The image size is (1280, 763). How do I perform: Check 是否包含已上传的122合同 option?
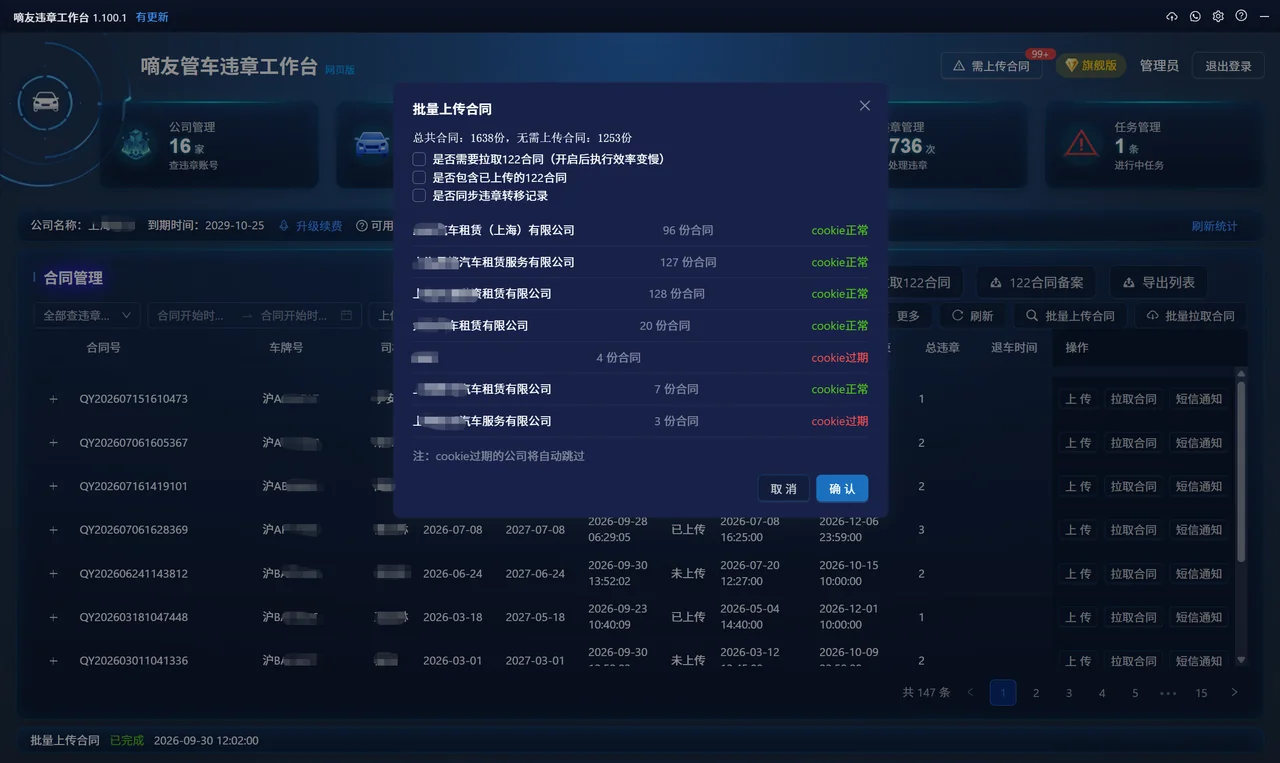click(420, 177)
